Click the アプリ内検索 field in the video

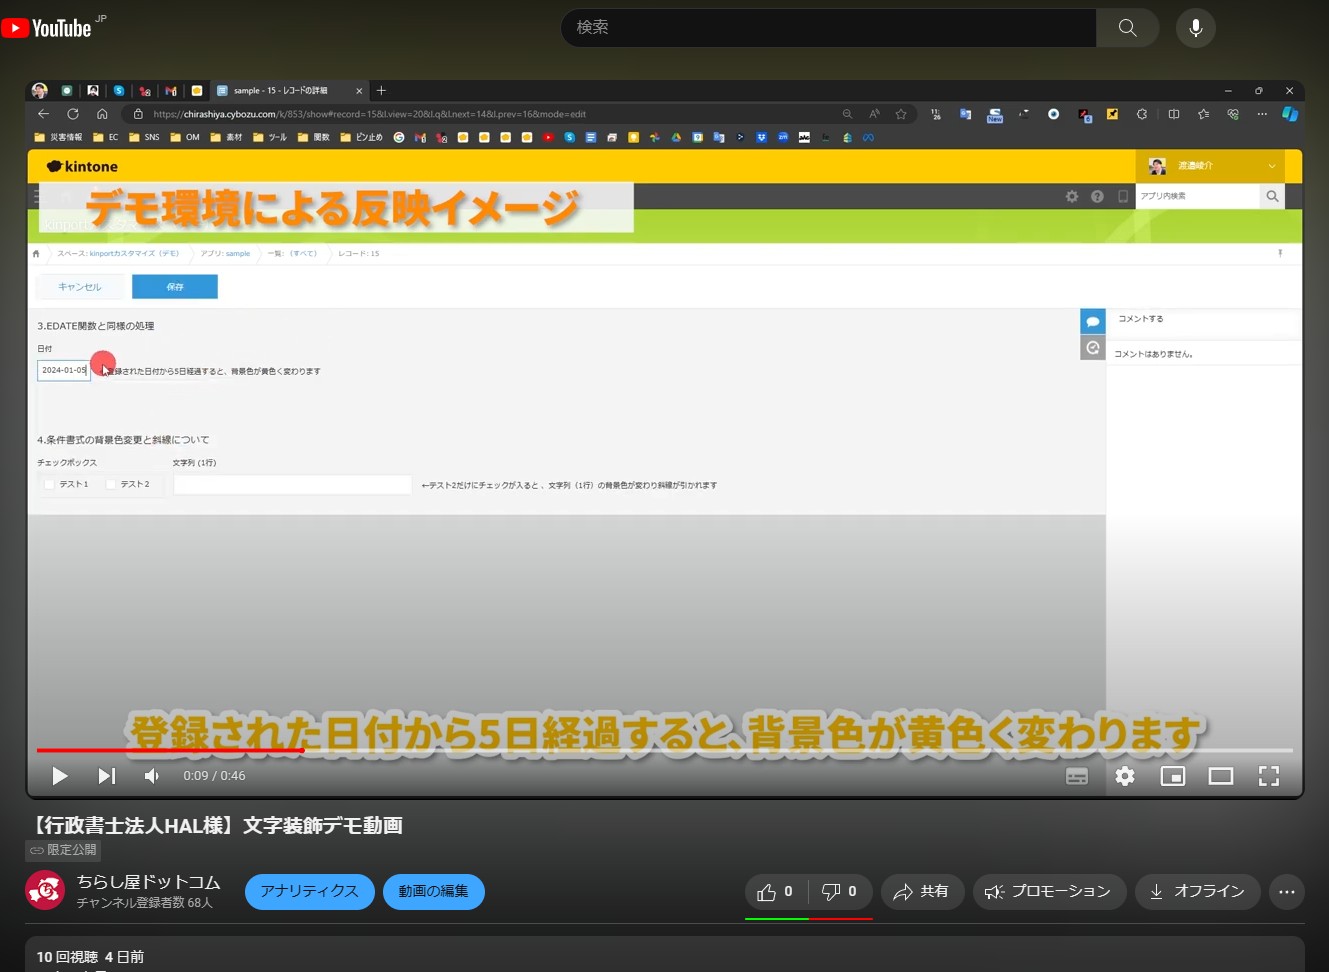point(1197,196)
